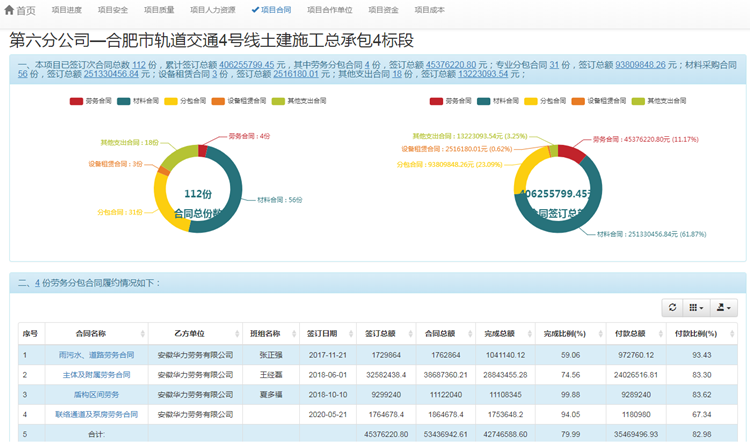The height and width of the screenshot is (442, 750).
Task: Open the table export dropdown
Action: click(x=725, y=307)
